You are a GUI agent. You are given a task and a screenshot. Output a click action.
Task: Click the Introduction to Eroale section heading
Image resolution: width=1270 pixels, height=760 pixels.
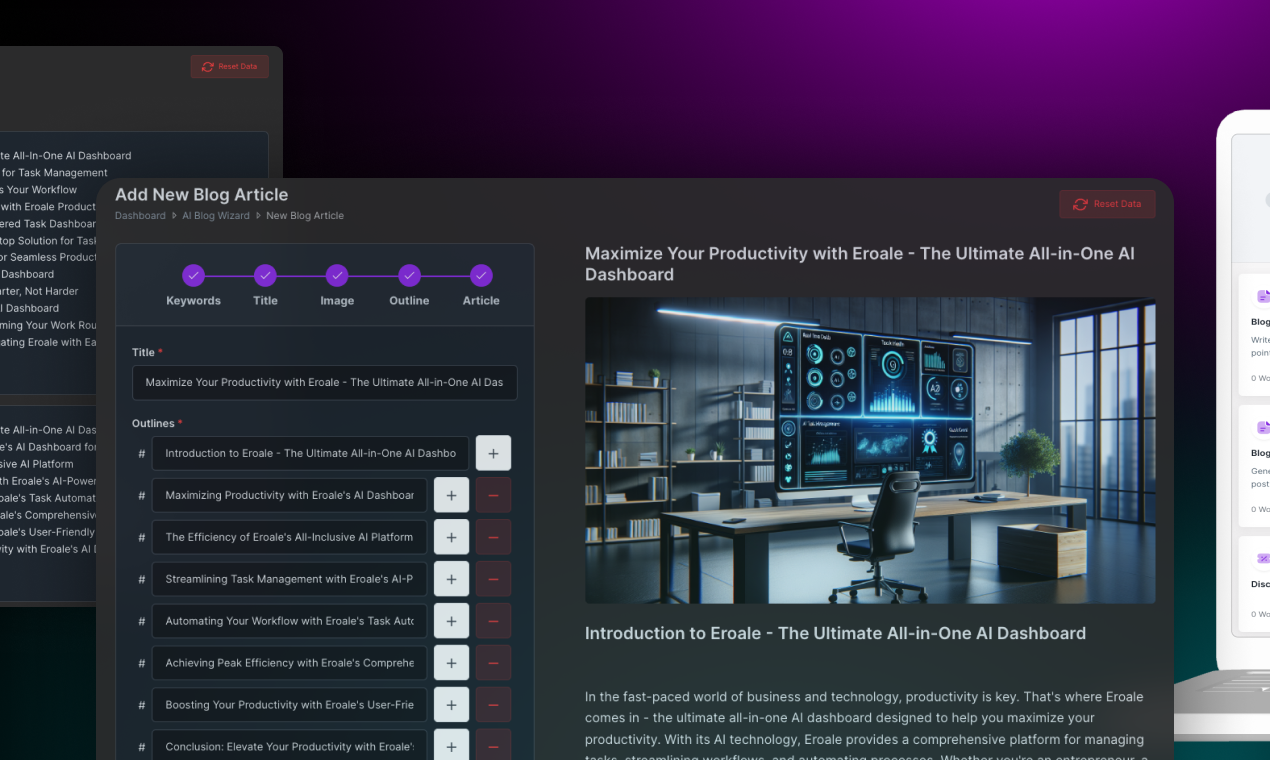click(835, 633)
